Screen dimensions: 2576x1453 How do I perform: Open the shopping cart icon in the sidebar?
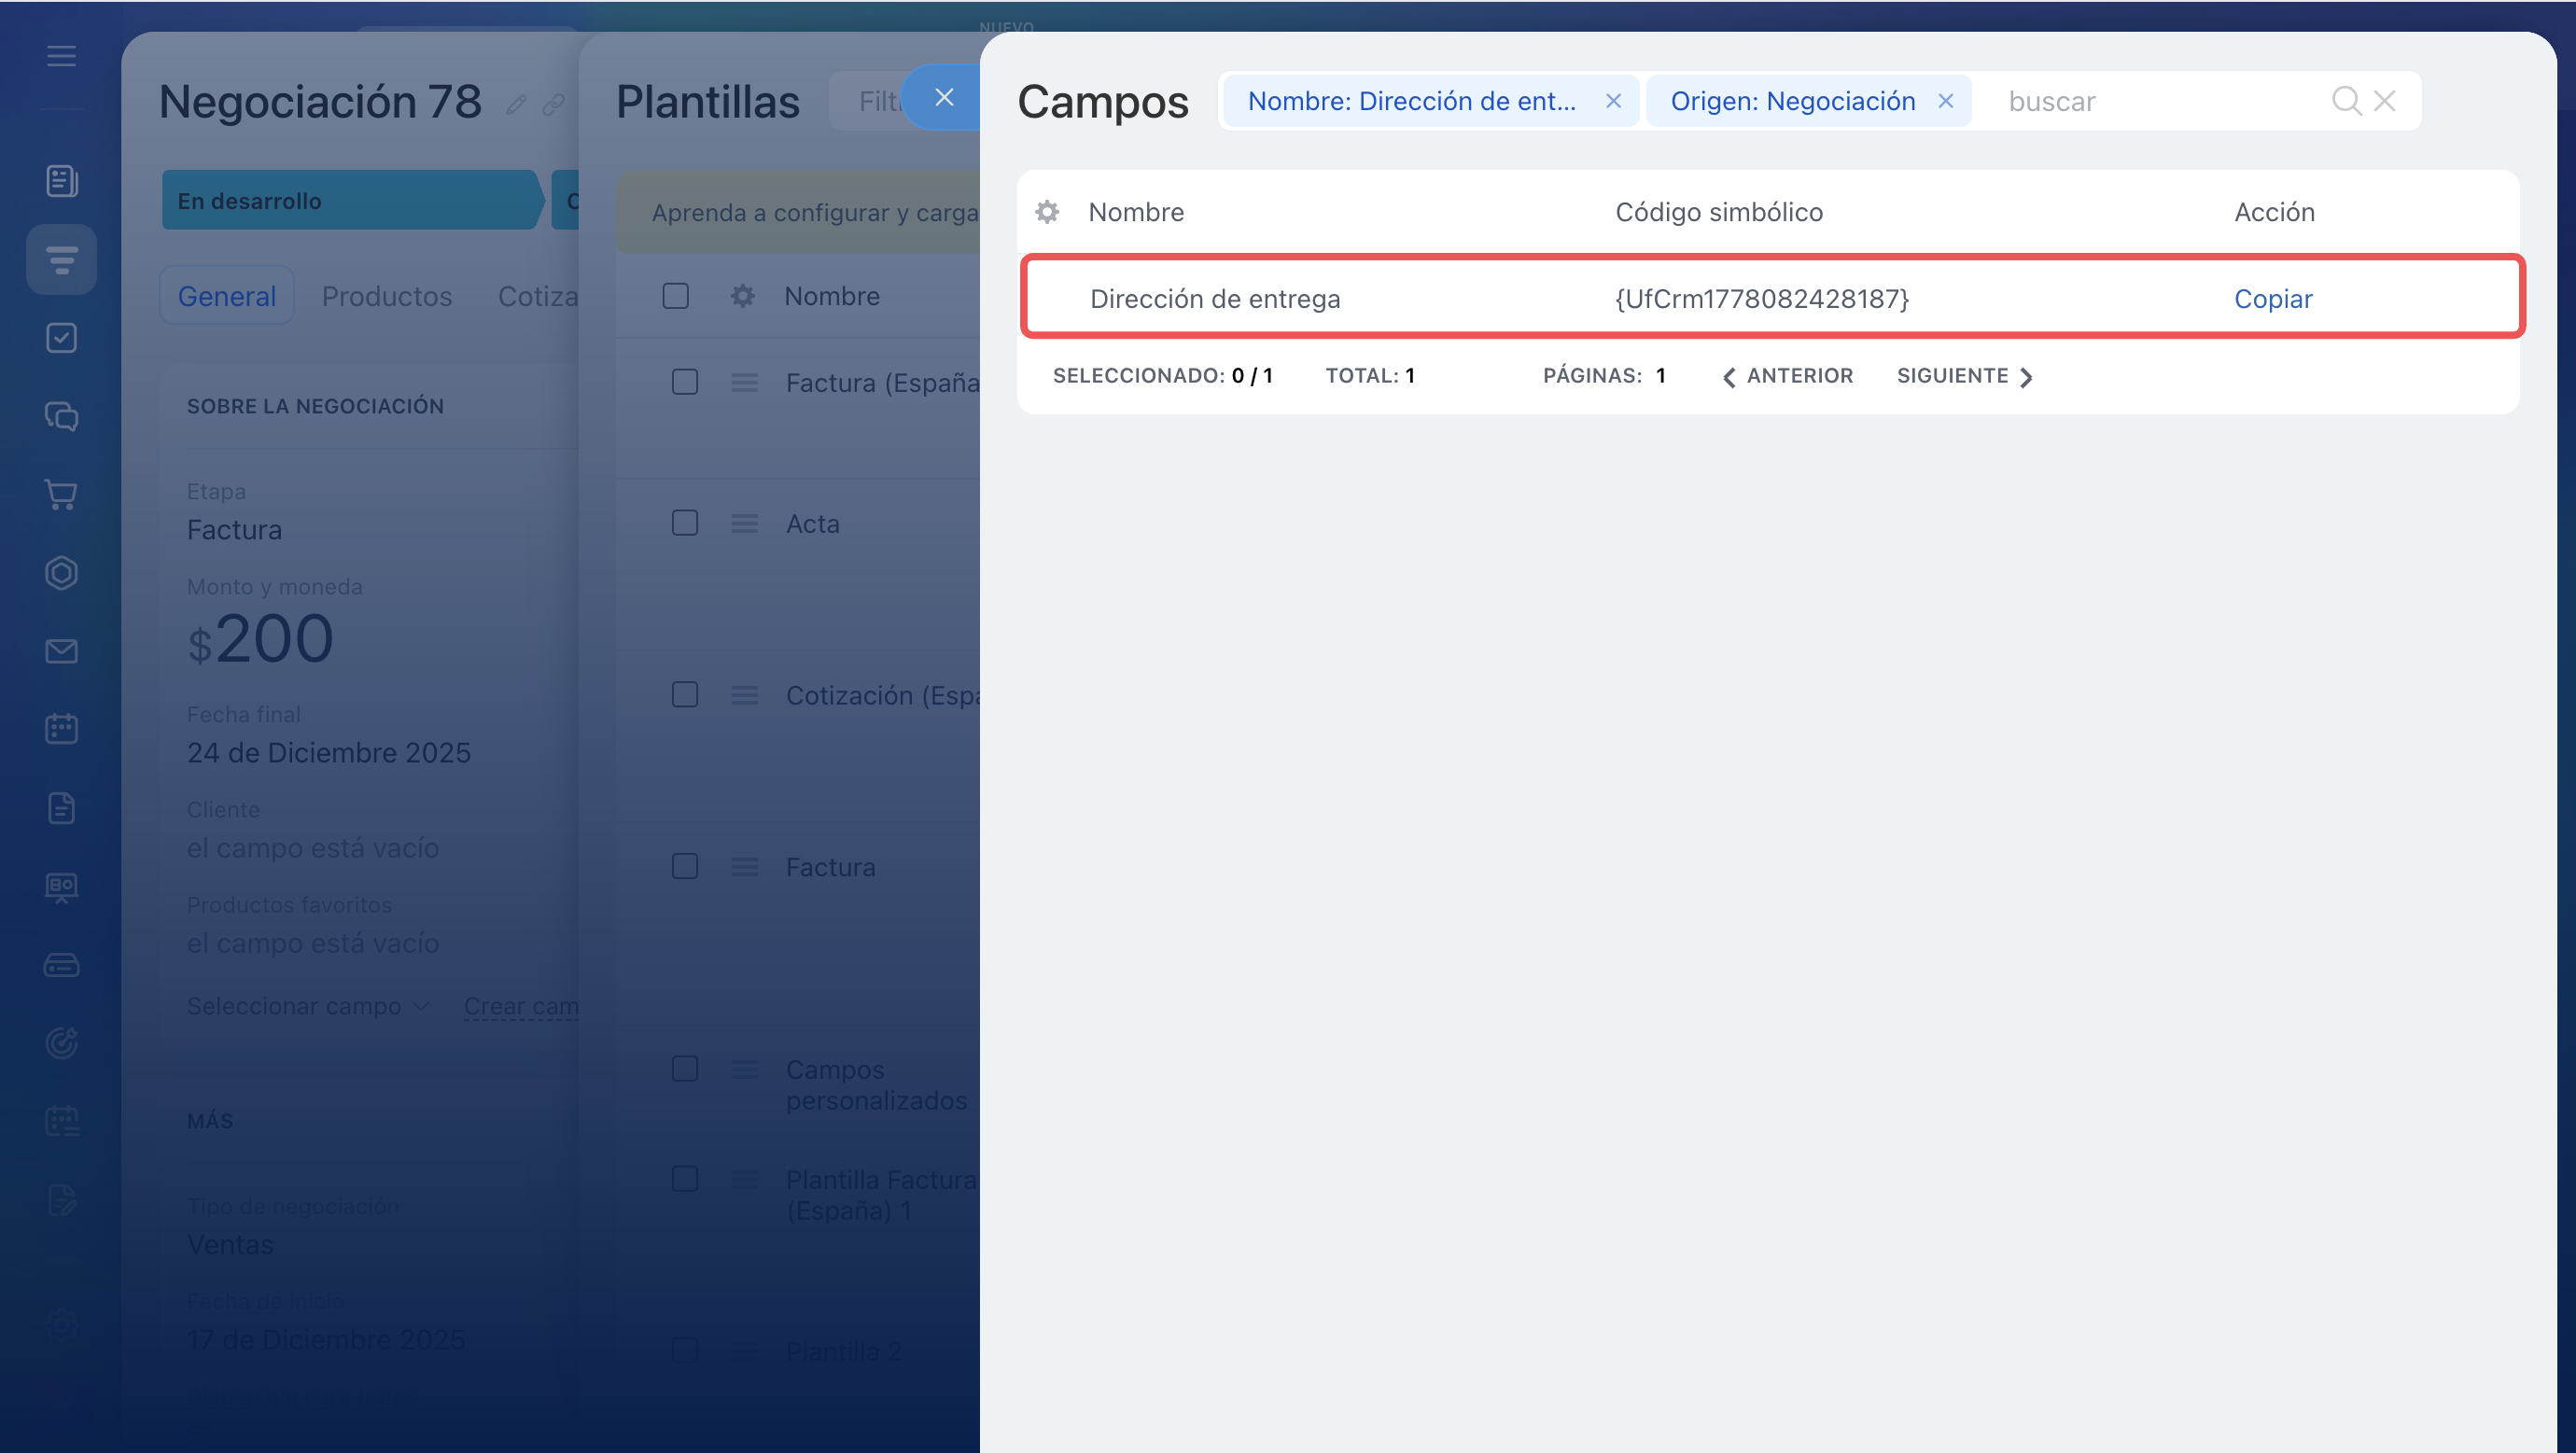click(x=61, y=494)
